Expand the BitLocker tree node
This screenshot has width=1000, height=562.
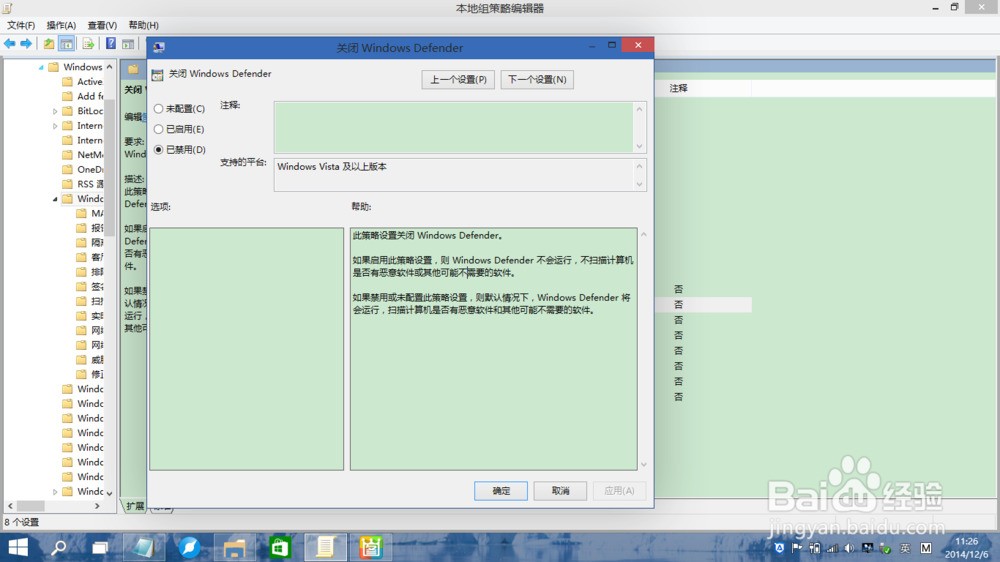click(x=56, y=111)
